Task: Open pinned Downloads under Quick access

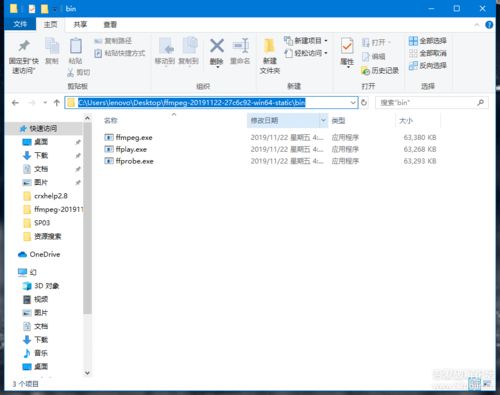Action: [35, 155]
